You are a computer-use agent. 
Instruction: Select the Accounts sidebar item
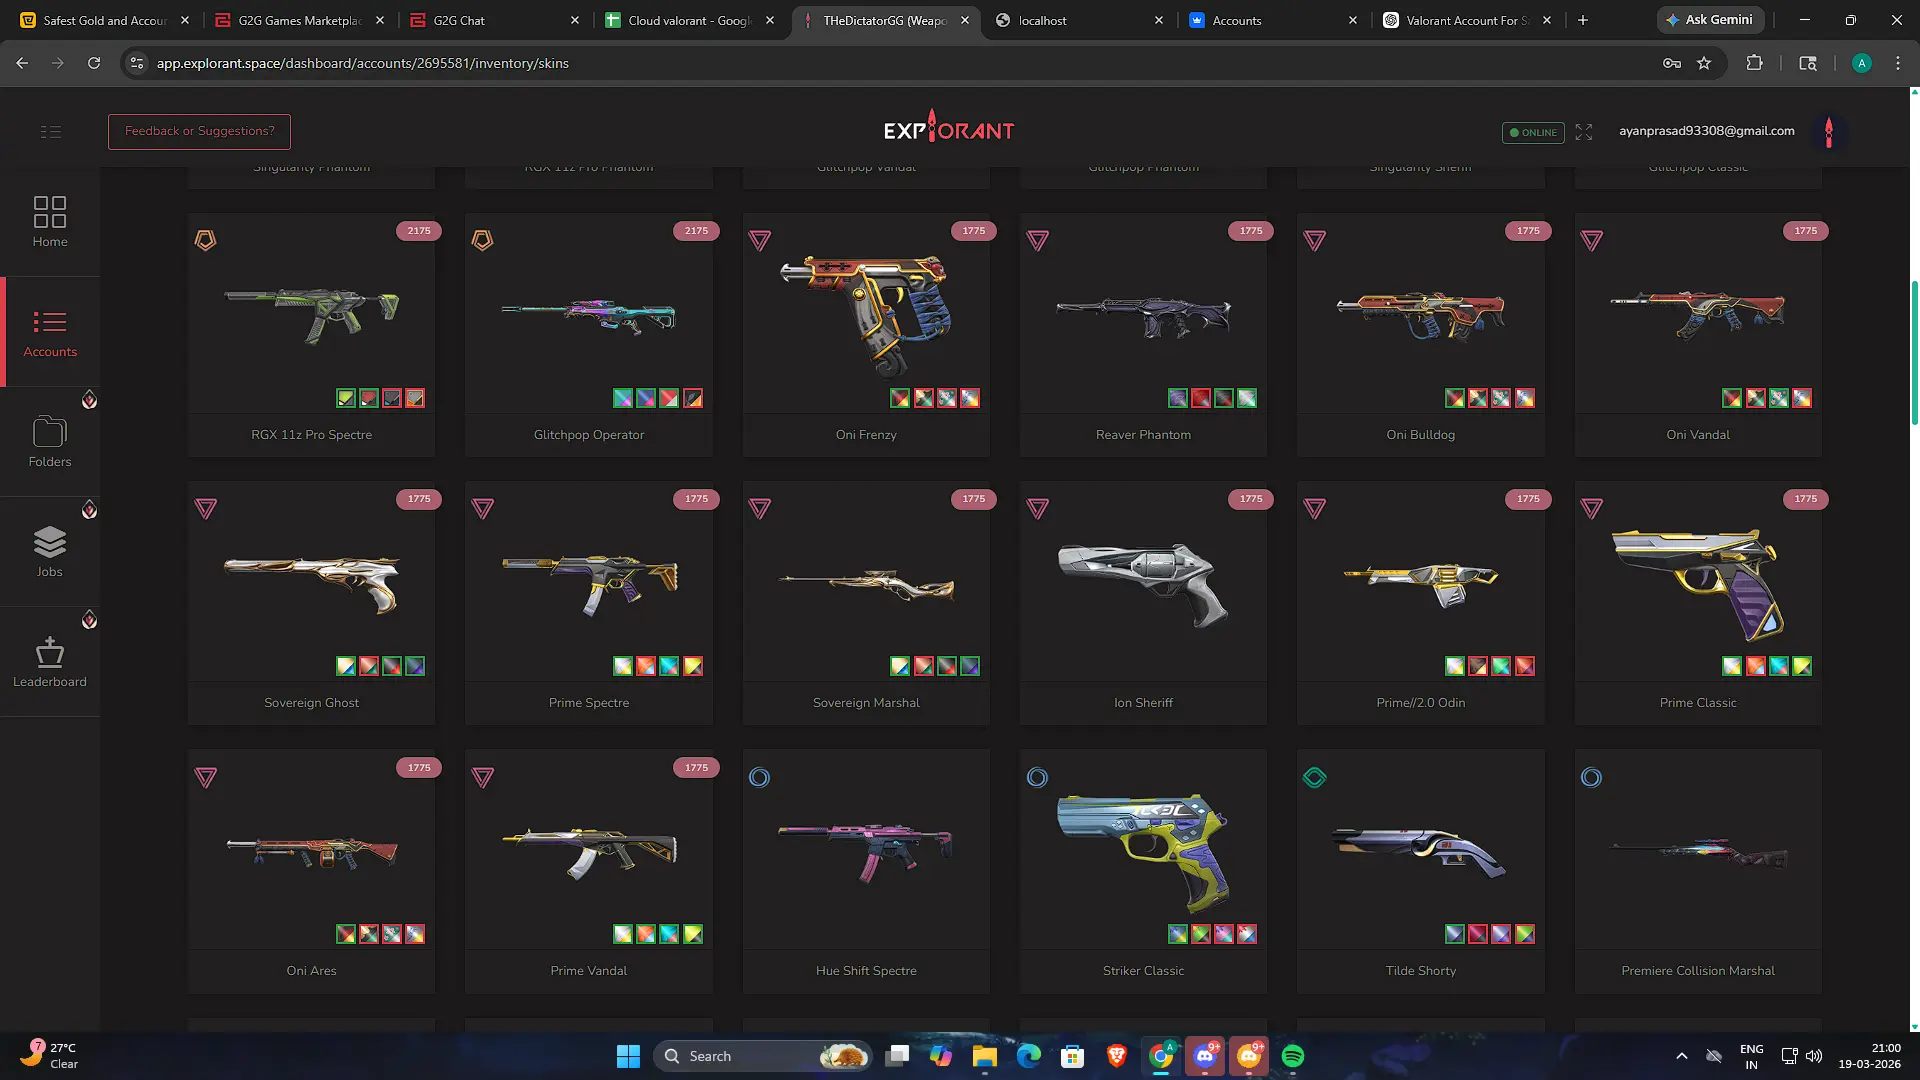coord(50,332)
